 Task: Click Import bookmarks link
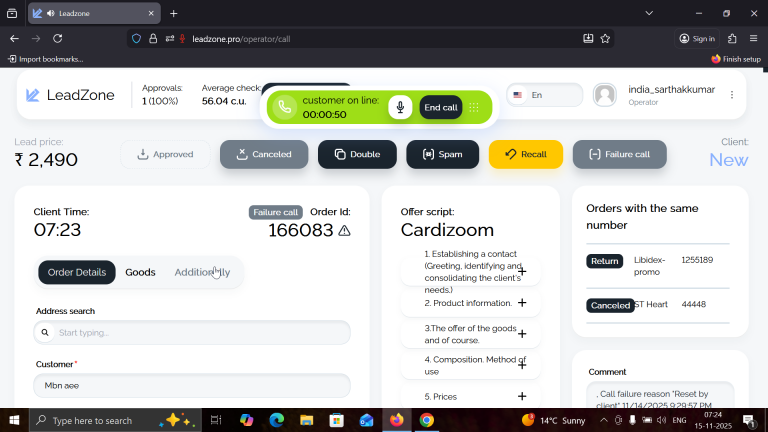[46, 59]
